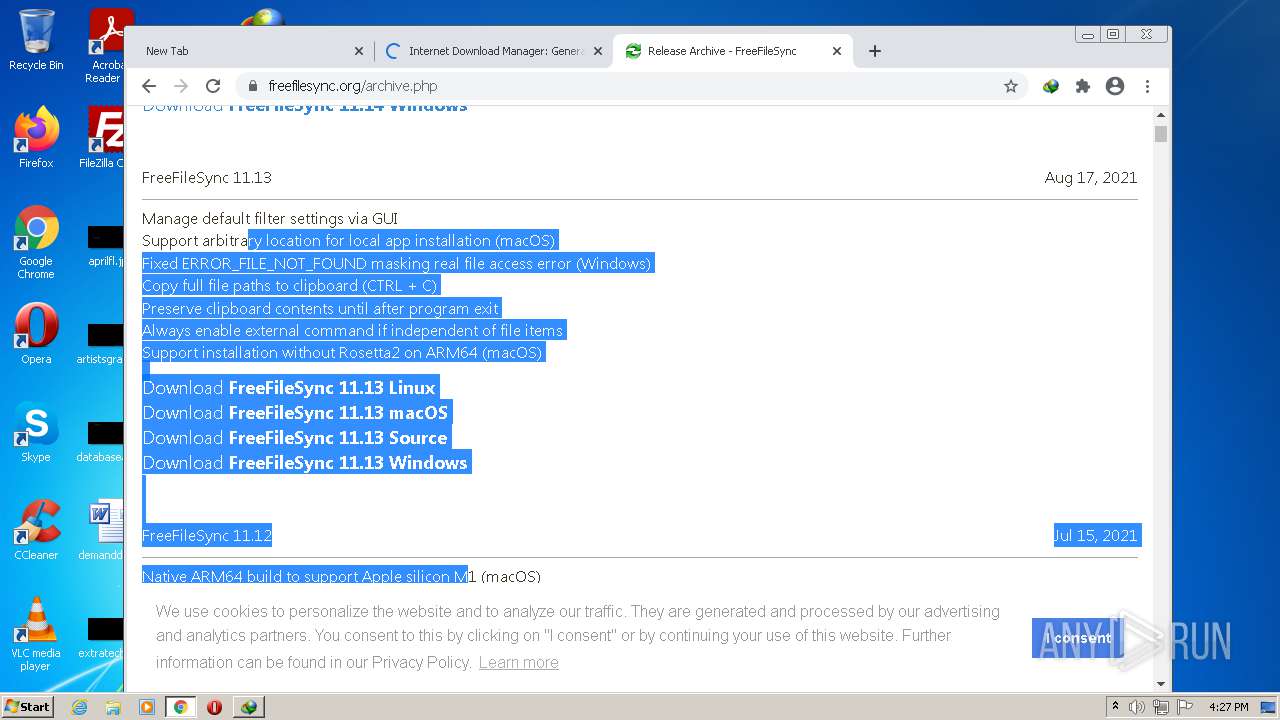Show hidden system tray icons arrow
The image size is (1280, 720).
tap(1115, 707)
